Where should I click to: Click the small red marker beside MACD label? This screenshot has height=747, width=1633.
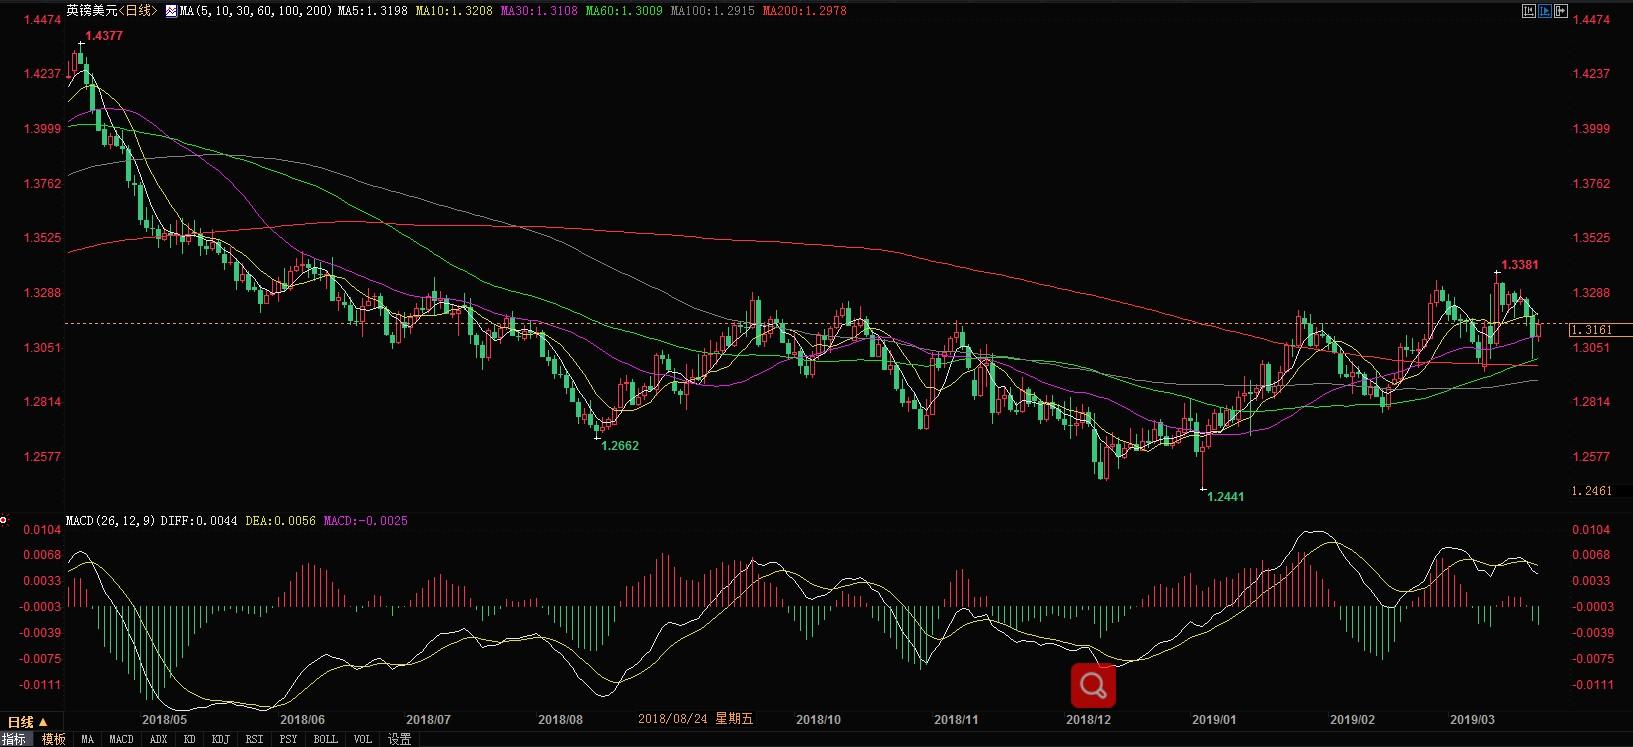(4, 521)
